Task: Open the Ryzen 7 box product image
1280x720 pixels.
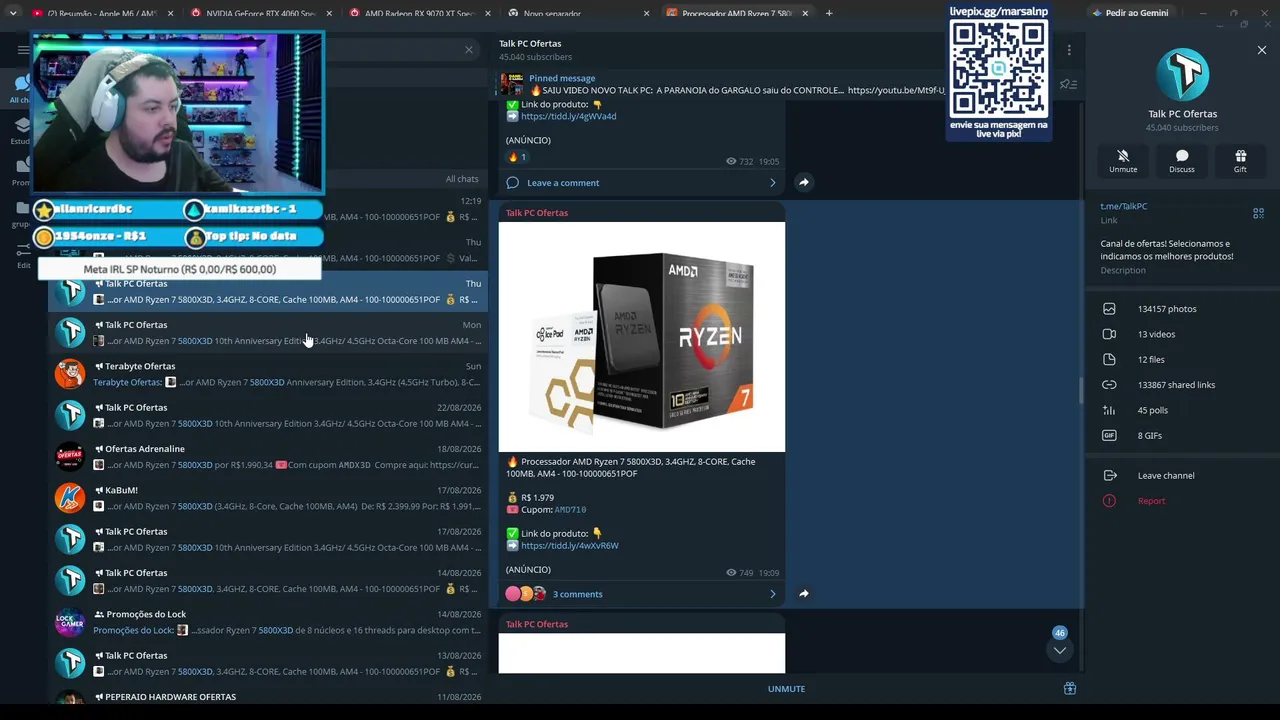Action: tap(642, 337)
